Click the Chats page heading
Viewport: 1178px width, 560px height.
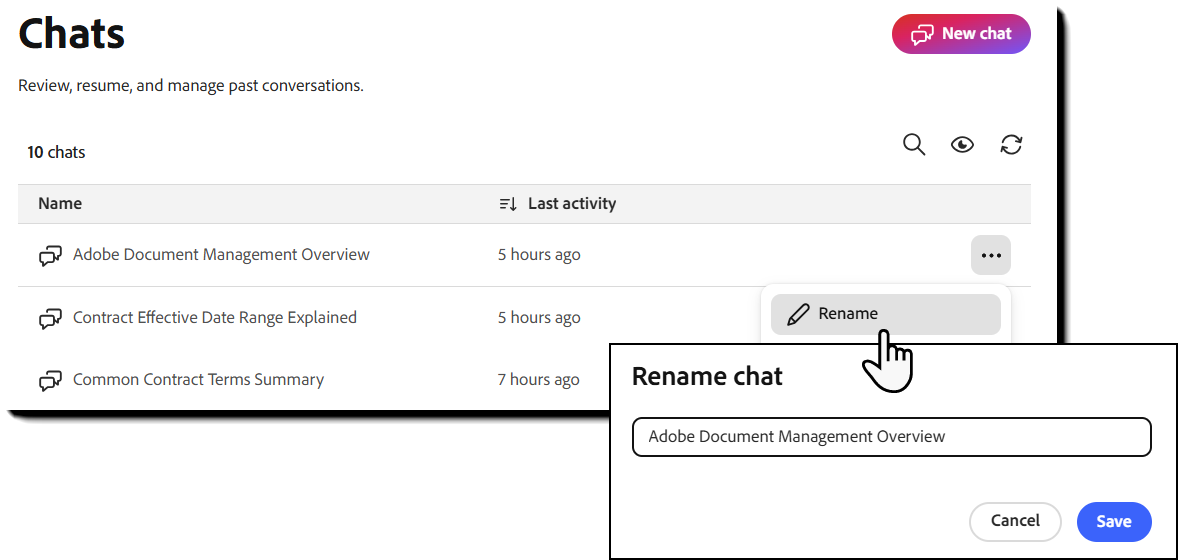[71, 34]
